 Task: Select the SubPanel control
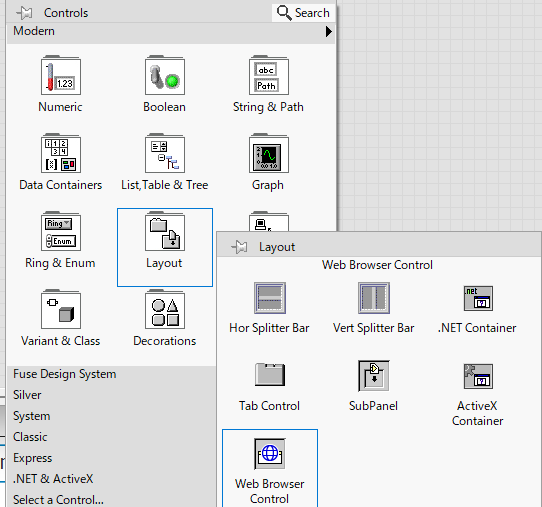tap(374, 376)
